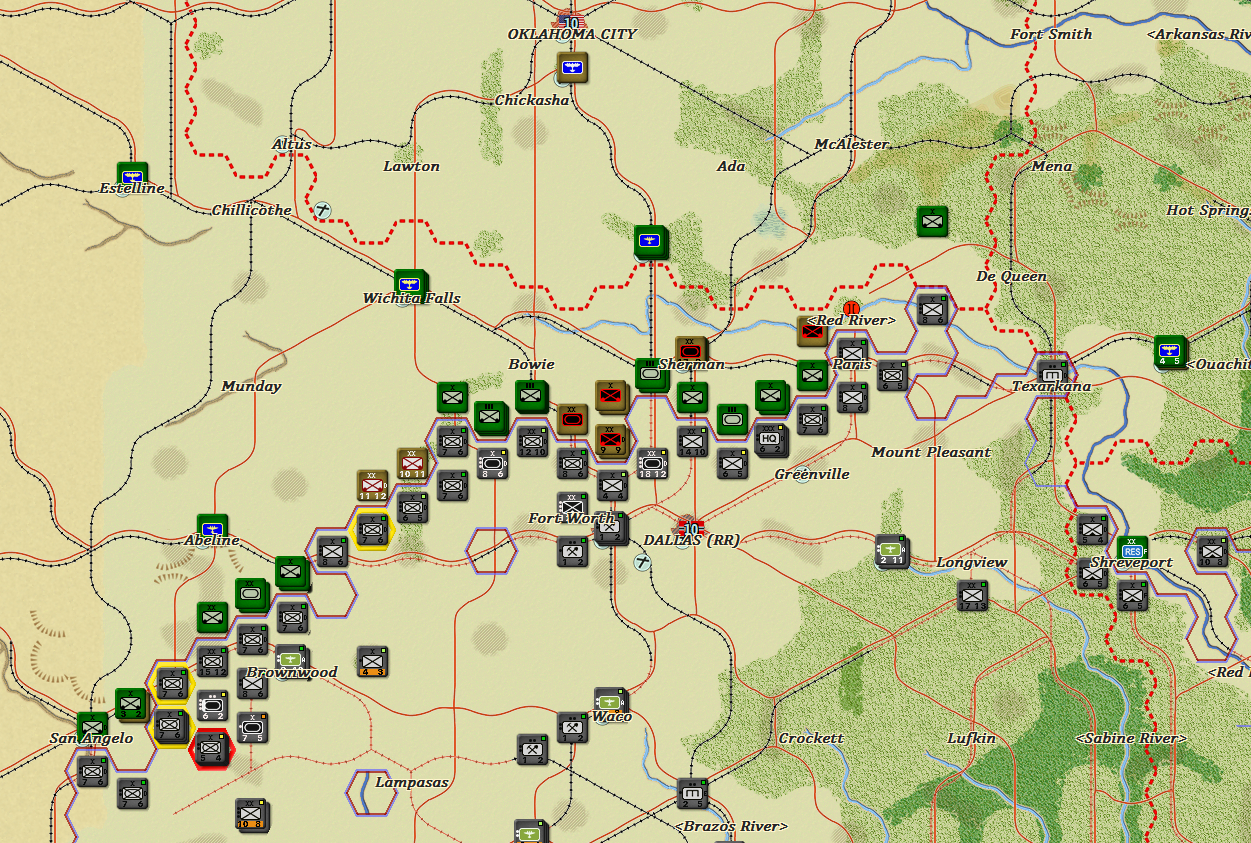
Task: Click the OKLAHOMA CITY label
Action: coord(572,34)
